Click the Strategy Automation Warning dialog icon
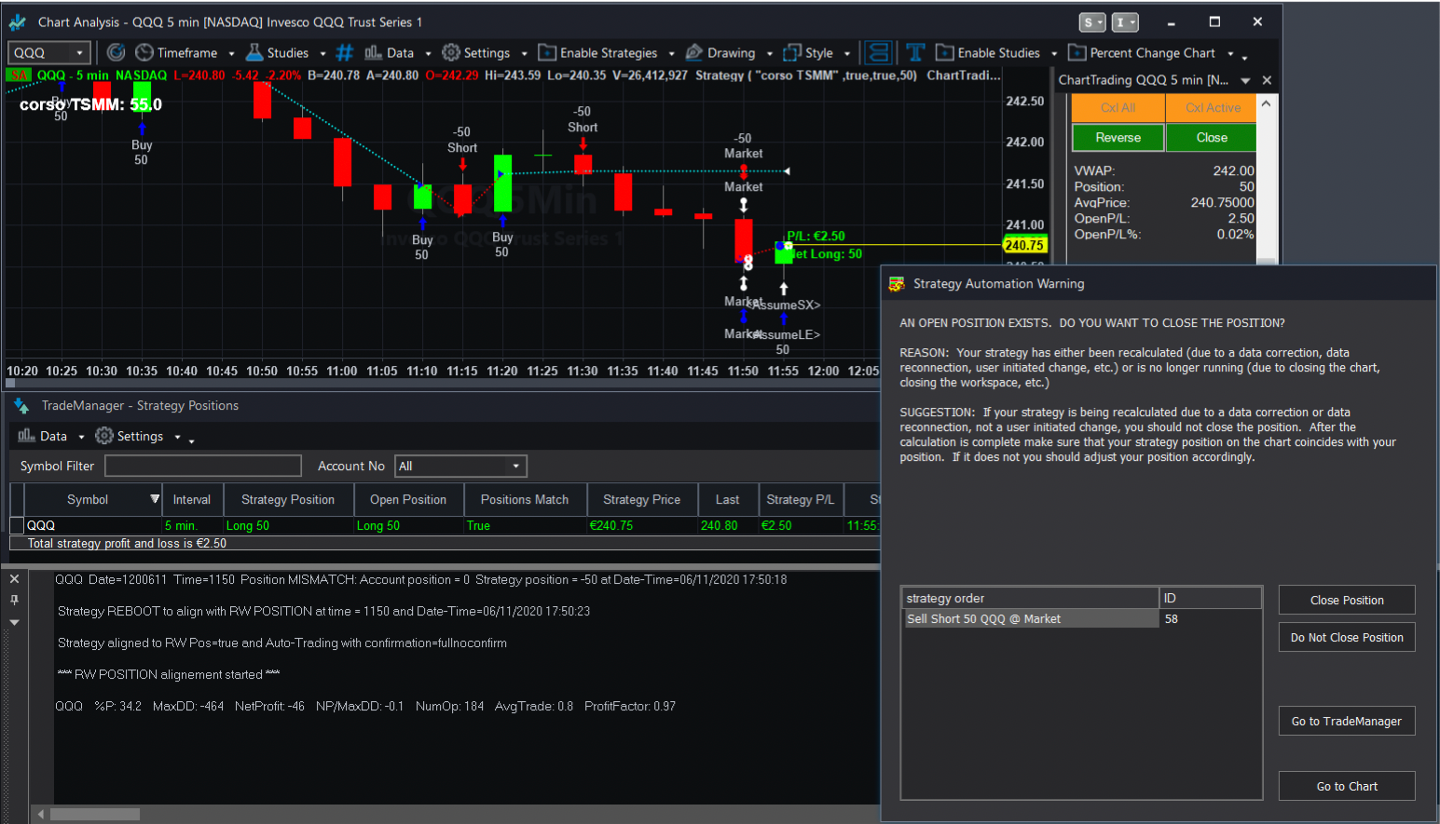Viewport: 1440px width, 824px height. click(896, 284)
